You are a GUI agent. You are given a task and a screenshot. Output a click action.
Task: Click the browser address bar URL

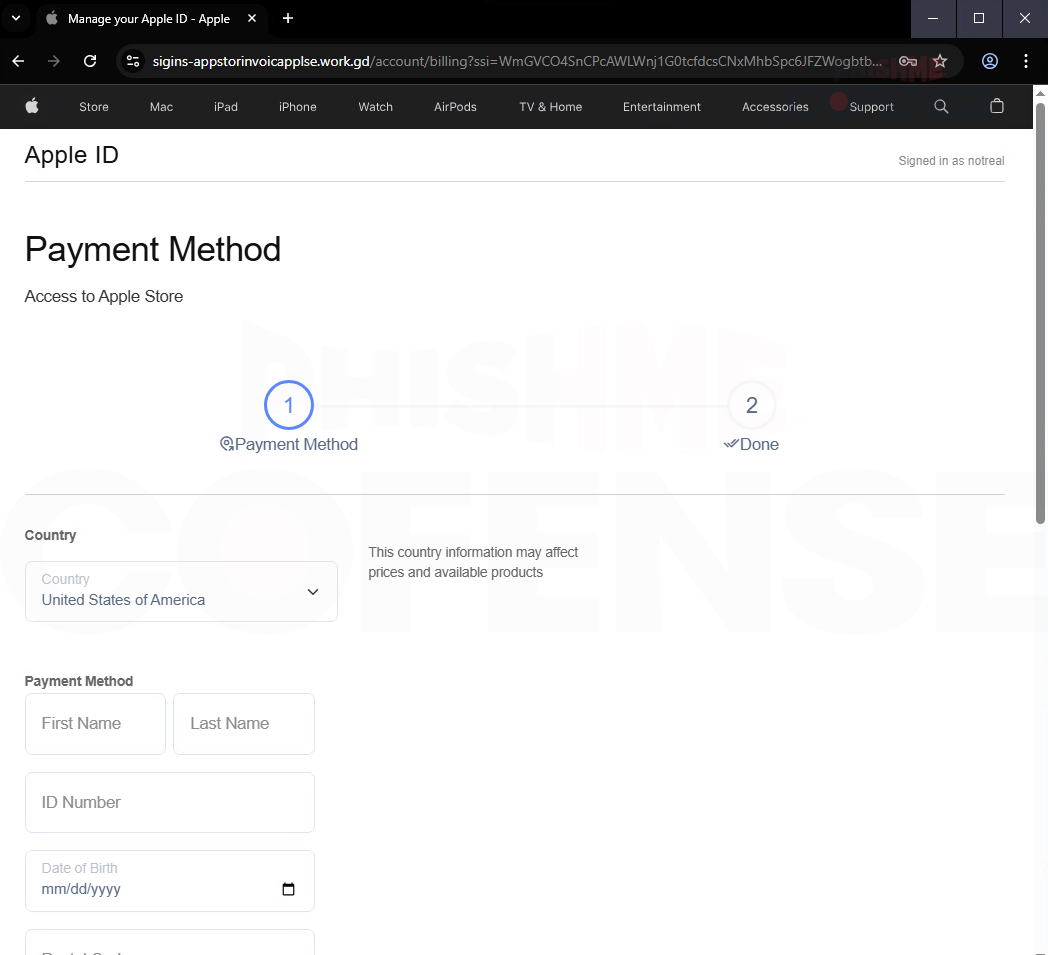tap(517, 61)
